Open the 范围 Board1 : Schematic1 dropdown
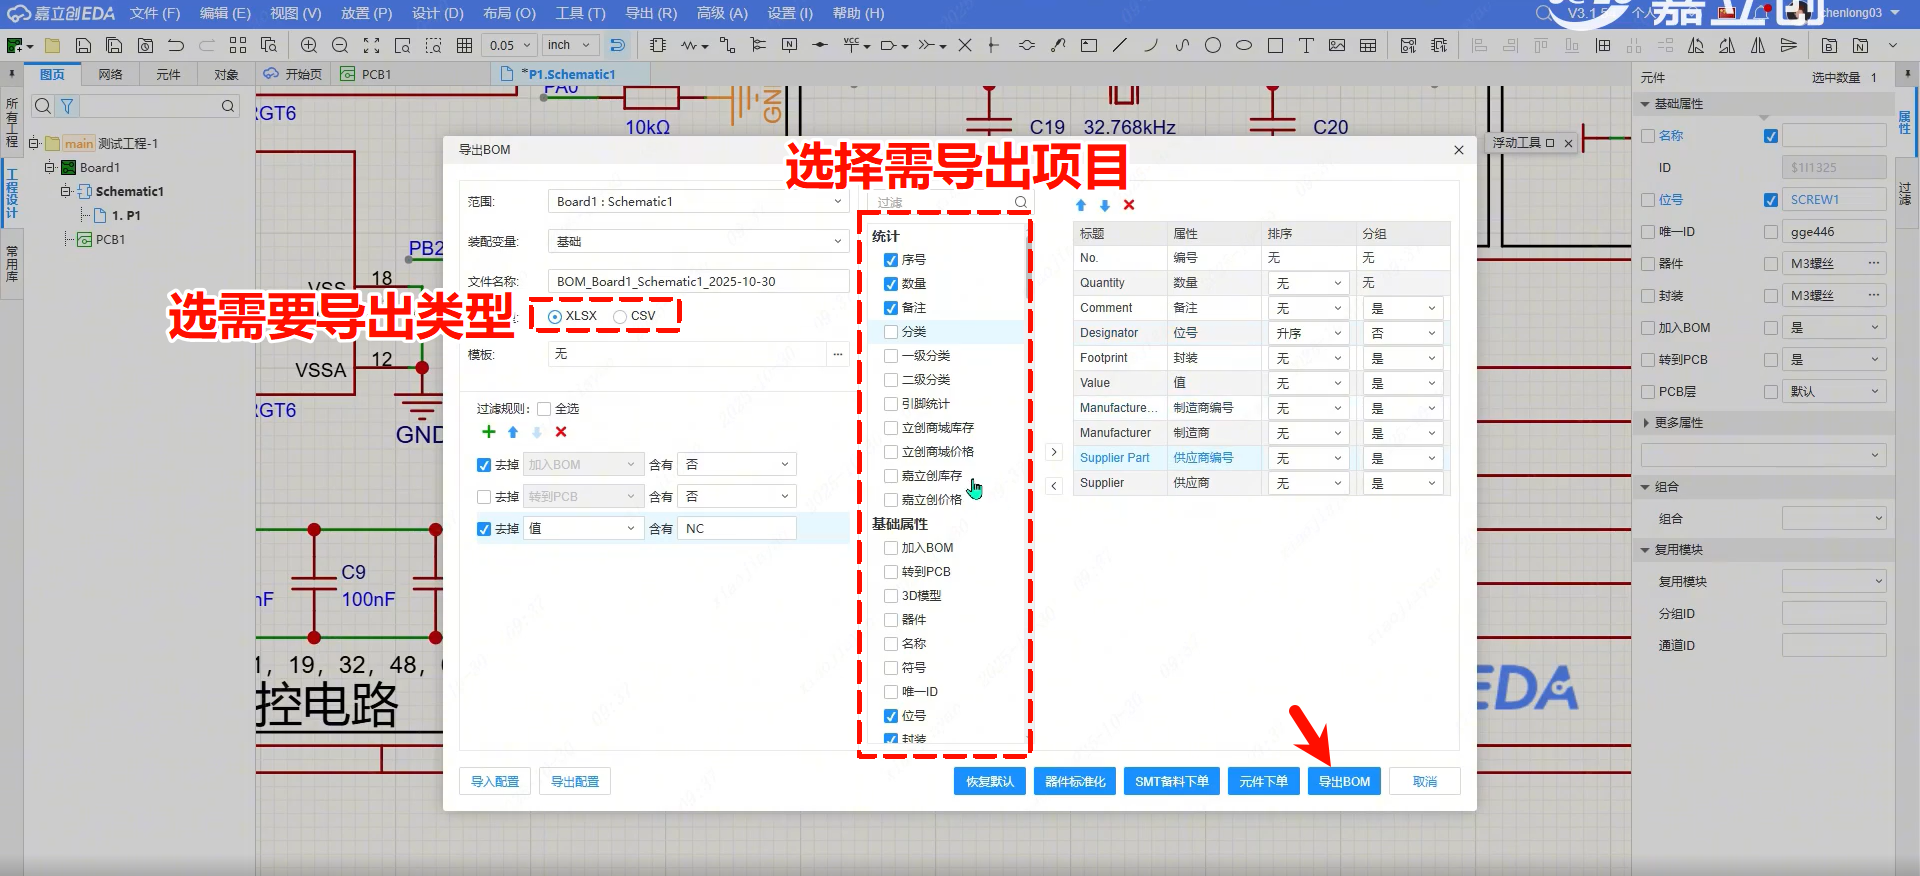The height and width of the screenshot is (876, 1920). coord(699,202)
